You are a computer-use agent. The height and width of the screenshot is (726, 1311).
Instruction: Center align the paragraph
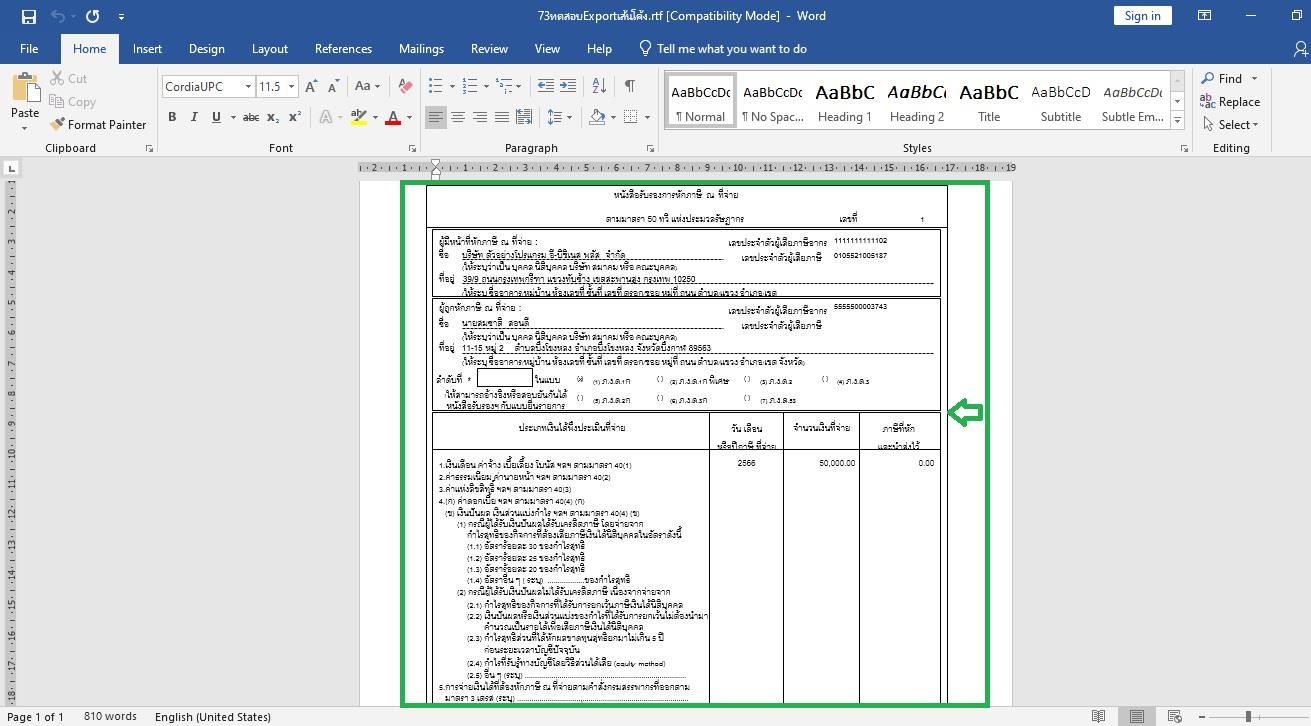point(458,117)
